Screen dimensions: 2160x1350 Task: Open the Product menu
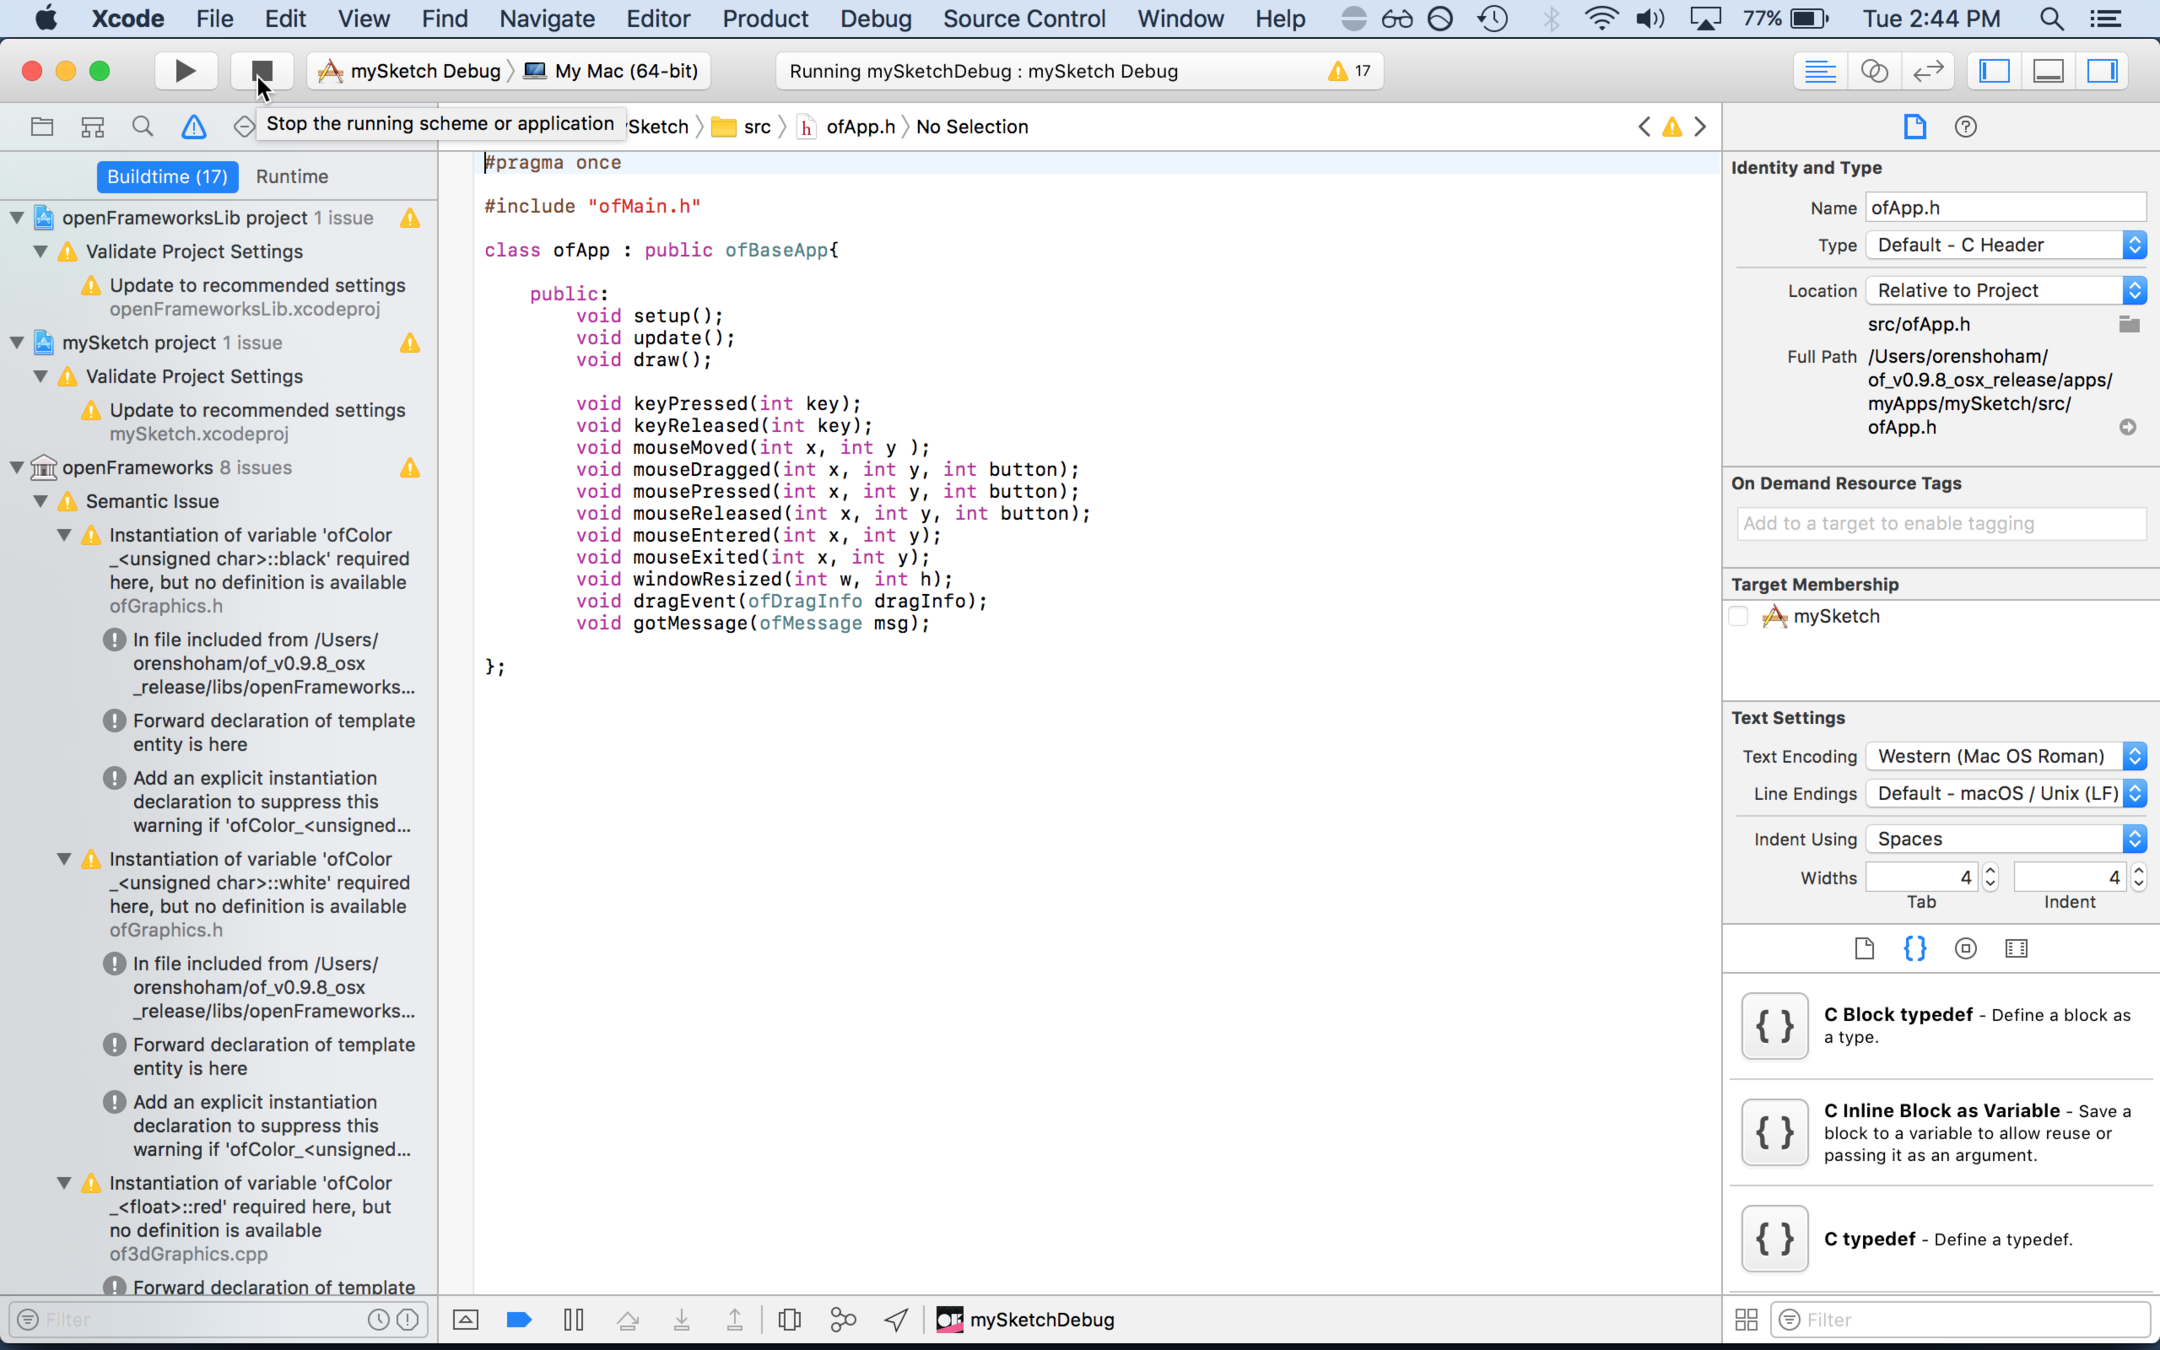click(x=765, y=19)
